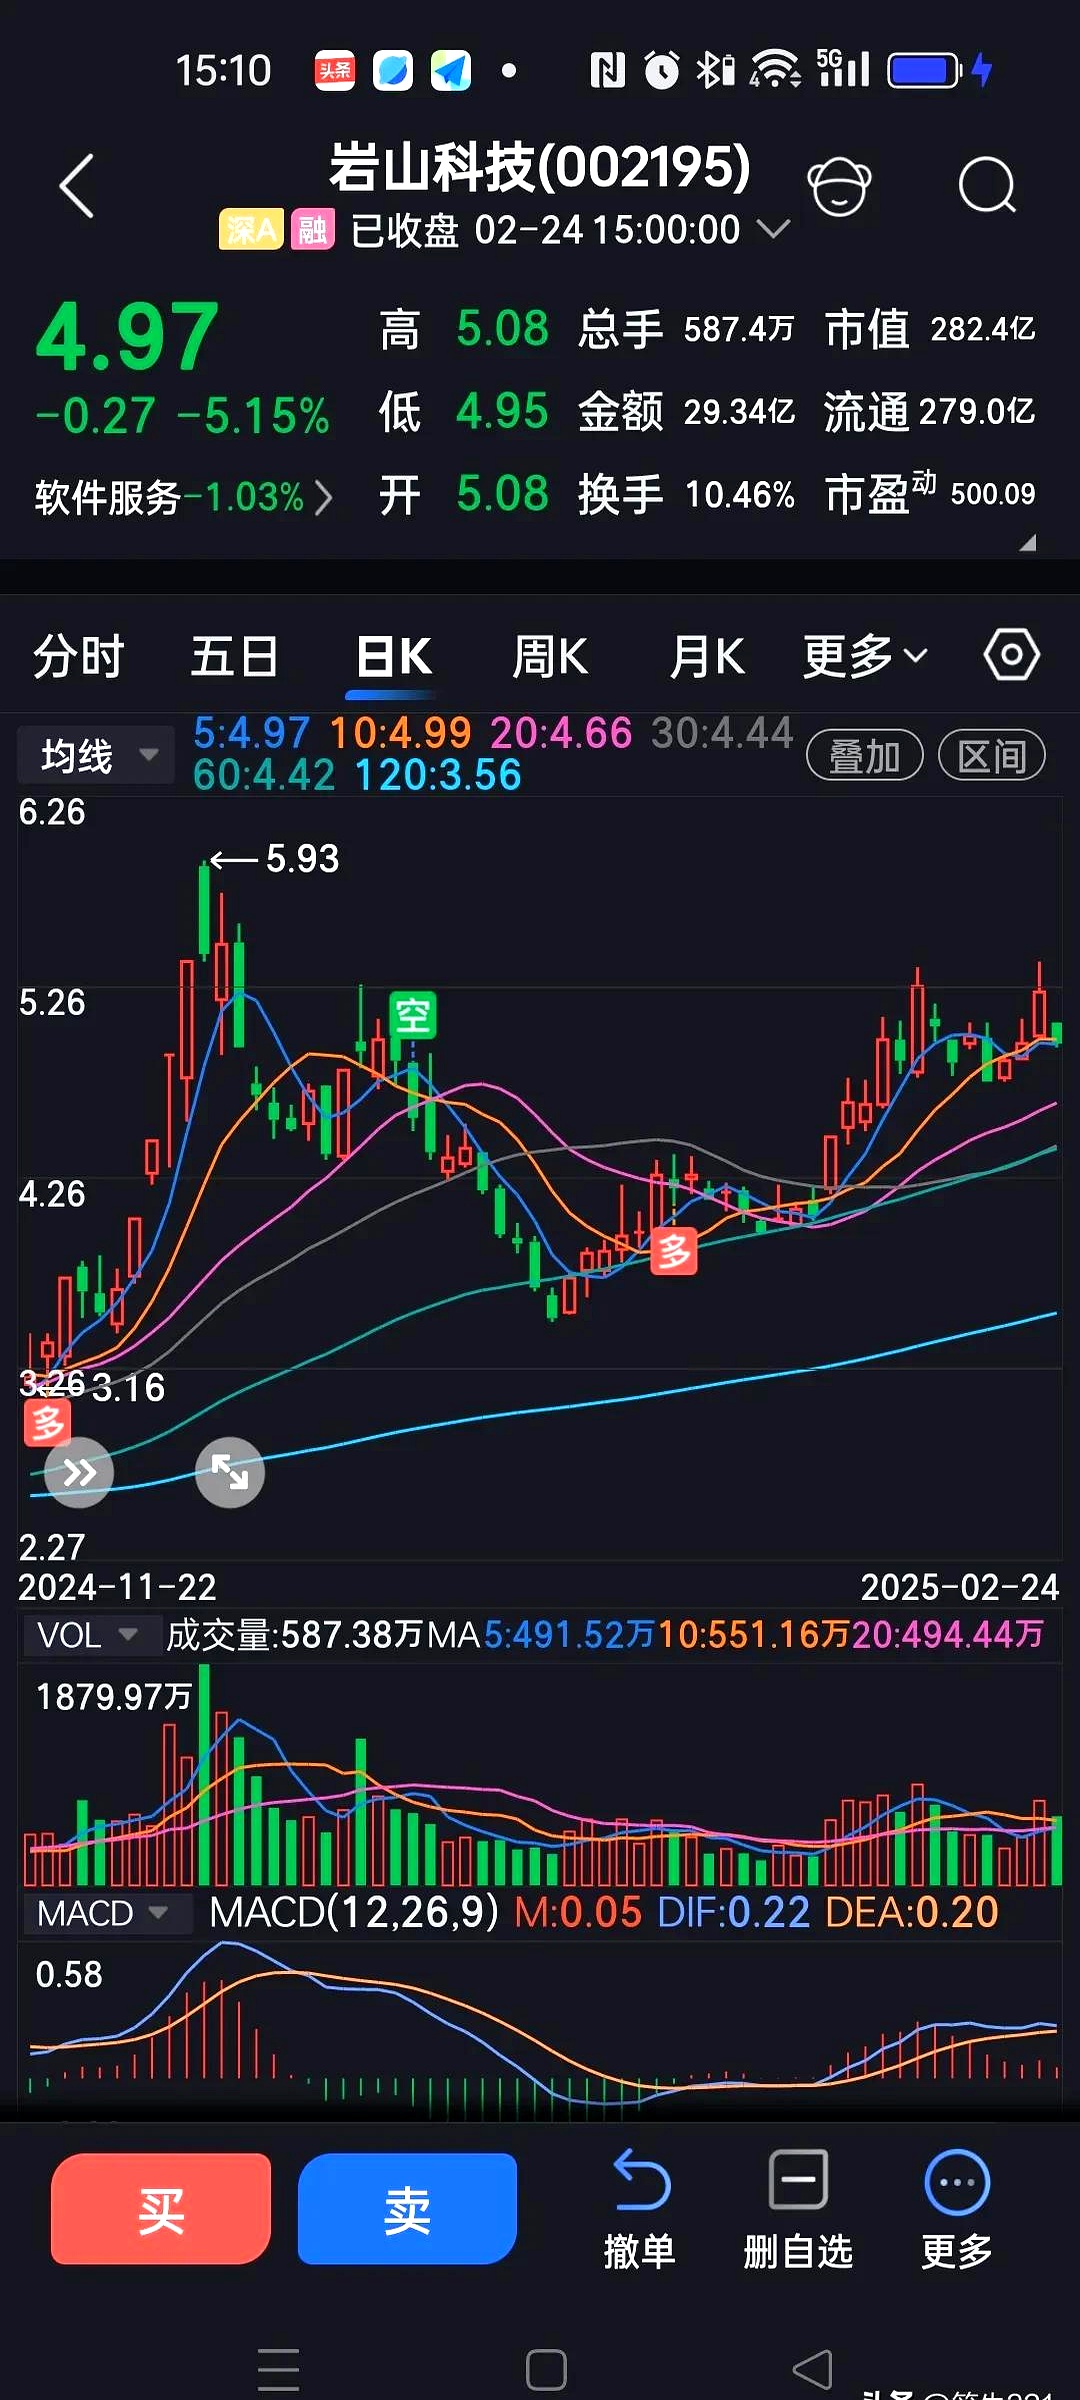Expand the date-time dropdown chevron
1080x2400 pixels.
point(773,229)
